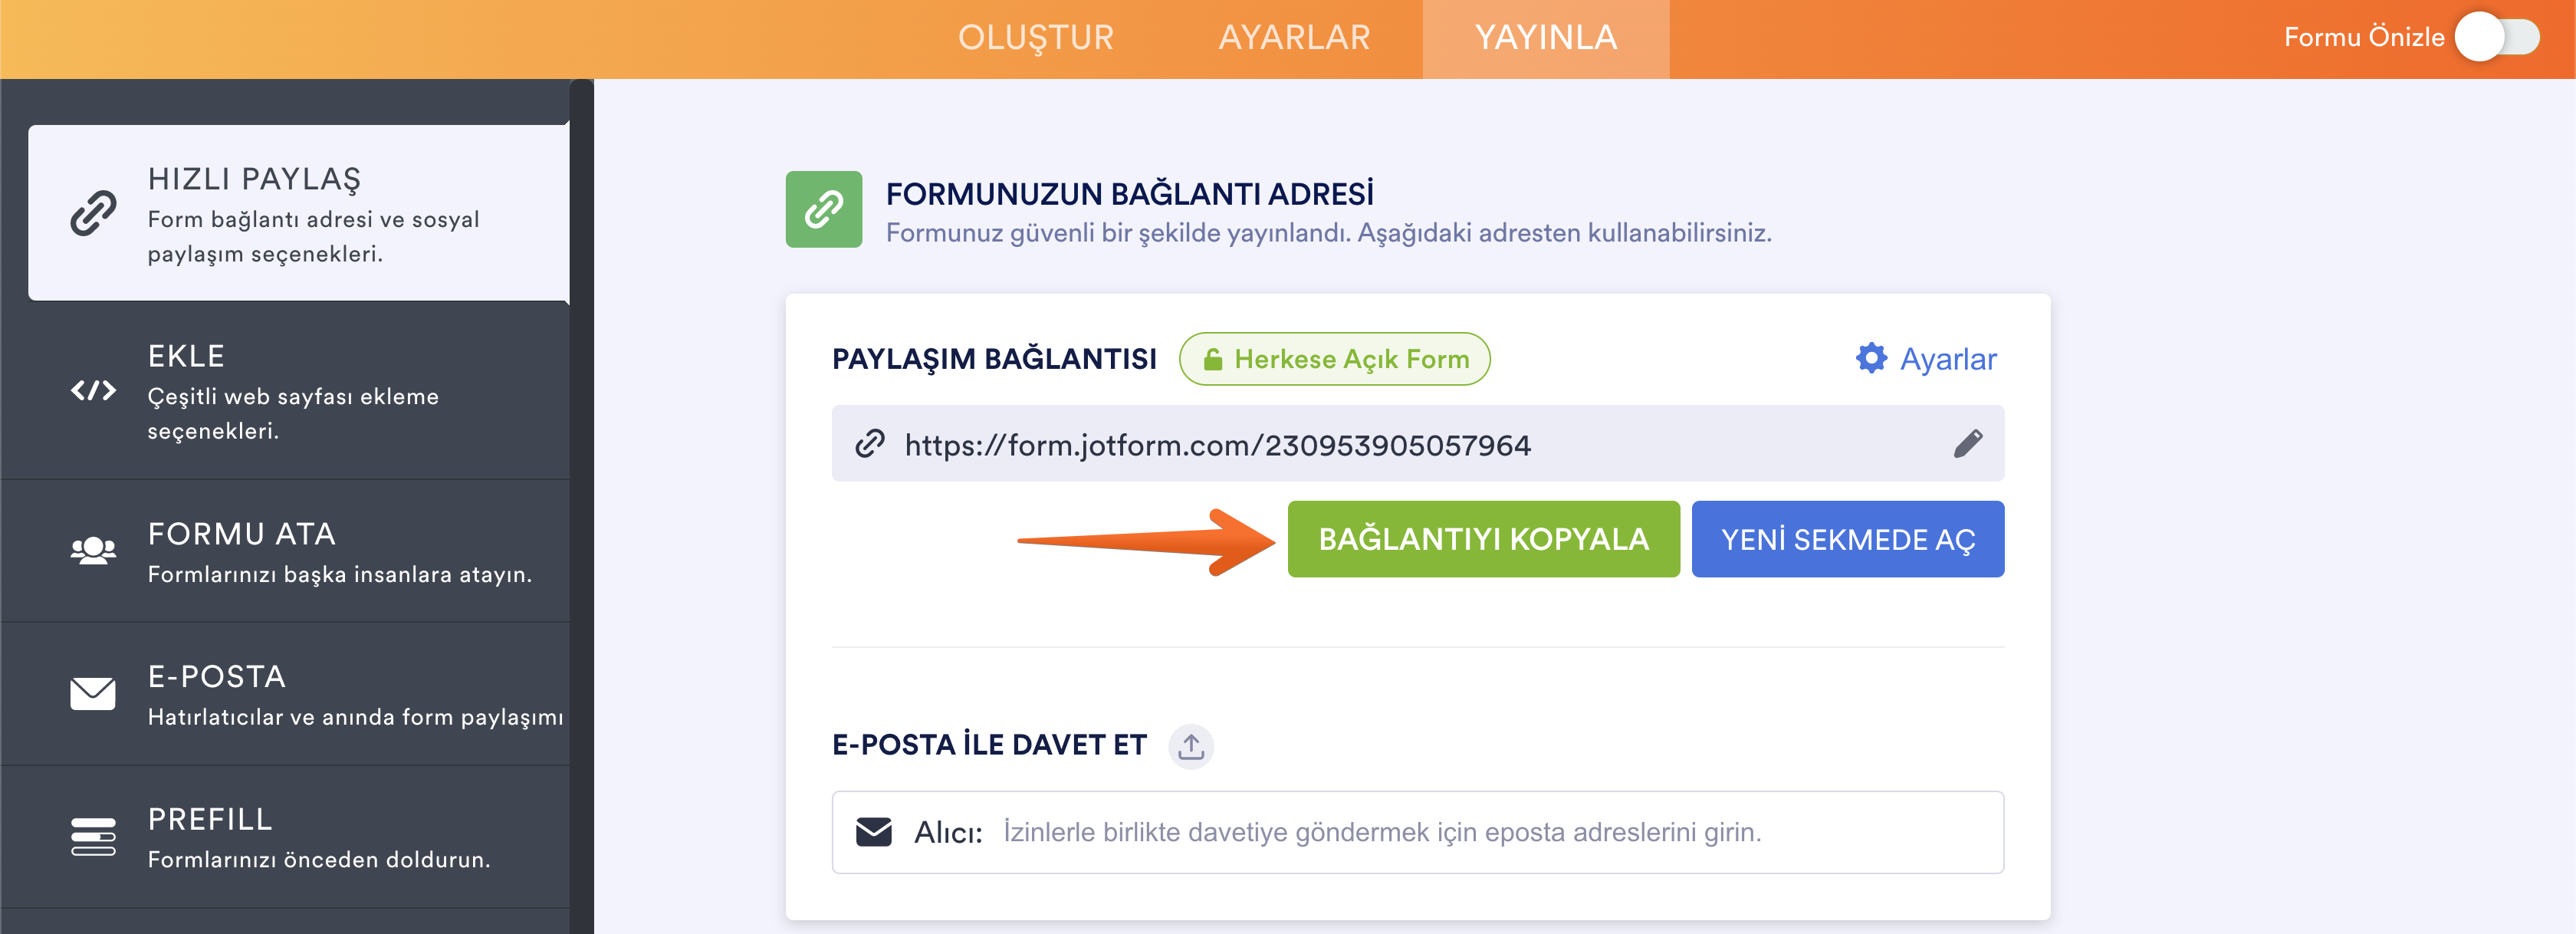2576x934 pixels.
Task: Select the HIZLI PAYLAŞ sidebar item
Action: pos(298,213)
